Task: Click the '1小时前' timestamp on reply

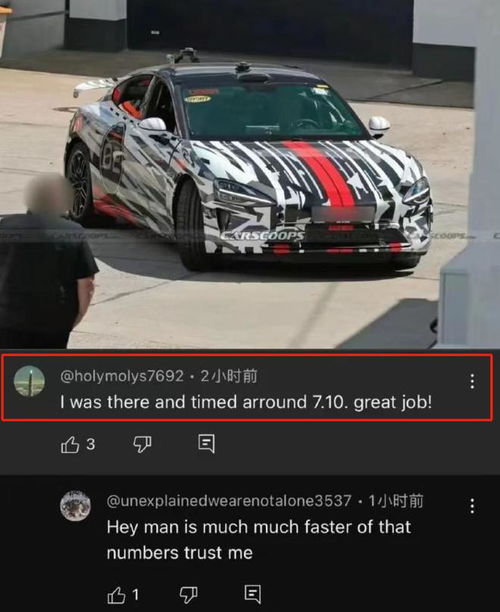Action: [396, 501]
